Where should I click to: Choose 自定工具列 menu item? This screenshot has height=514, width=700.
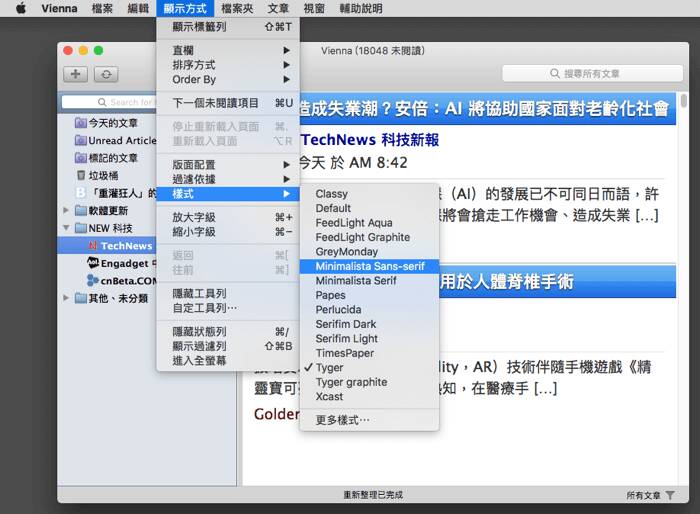click(x=228, y=308)
